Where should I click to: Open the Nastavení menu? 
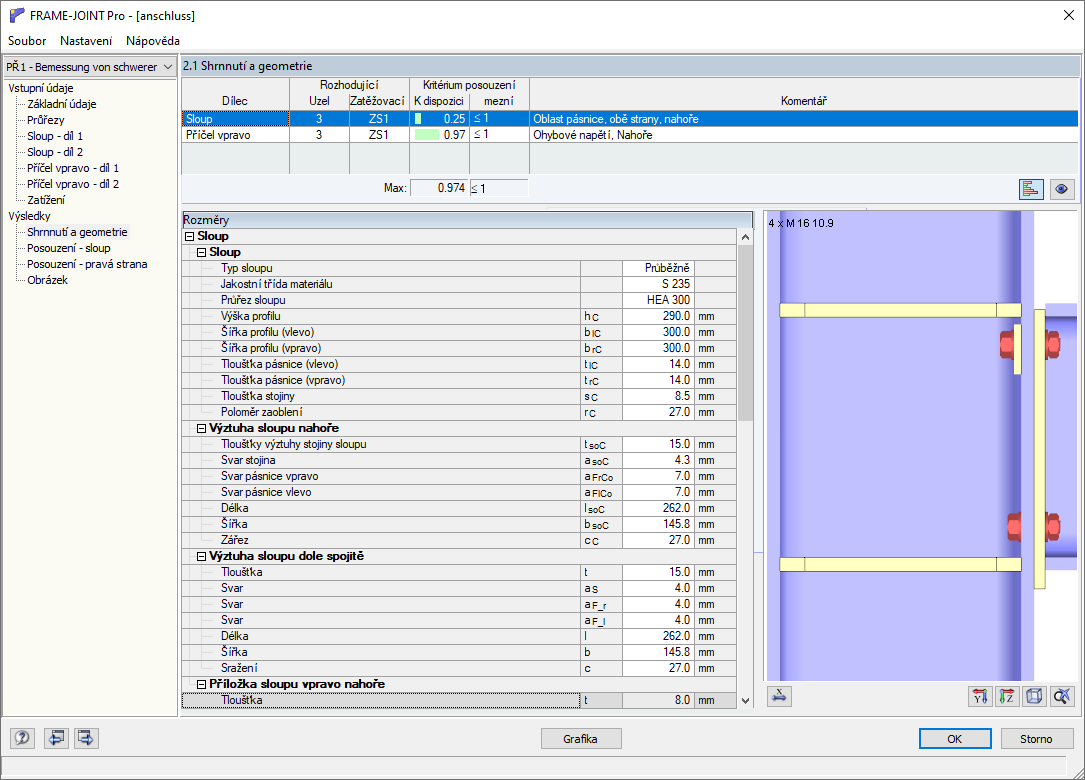pyautogui.click(x=86, y=41)
